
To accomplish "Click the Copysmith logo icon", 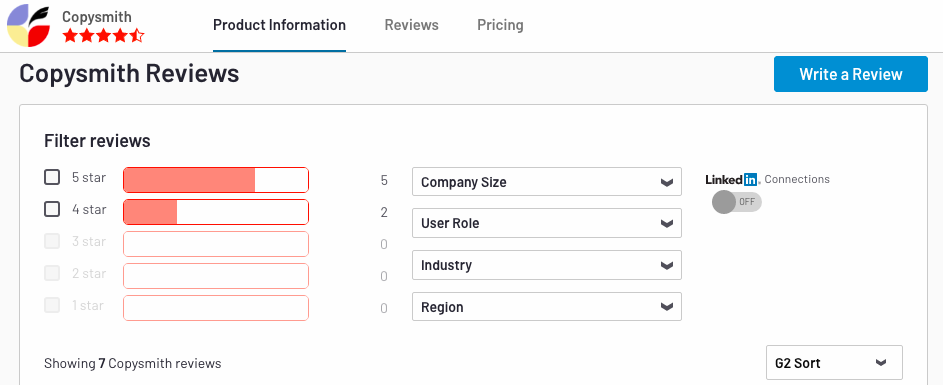I will point(28,25).
